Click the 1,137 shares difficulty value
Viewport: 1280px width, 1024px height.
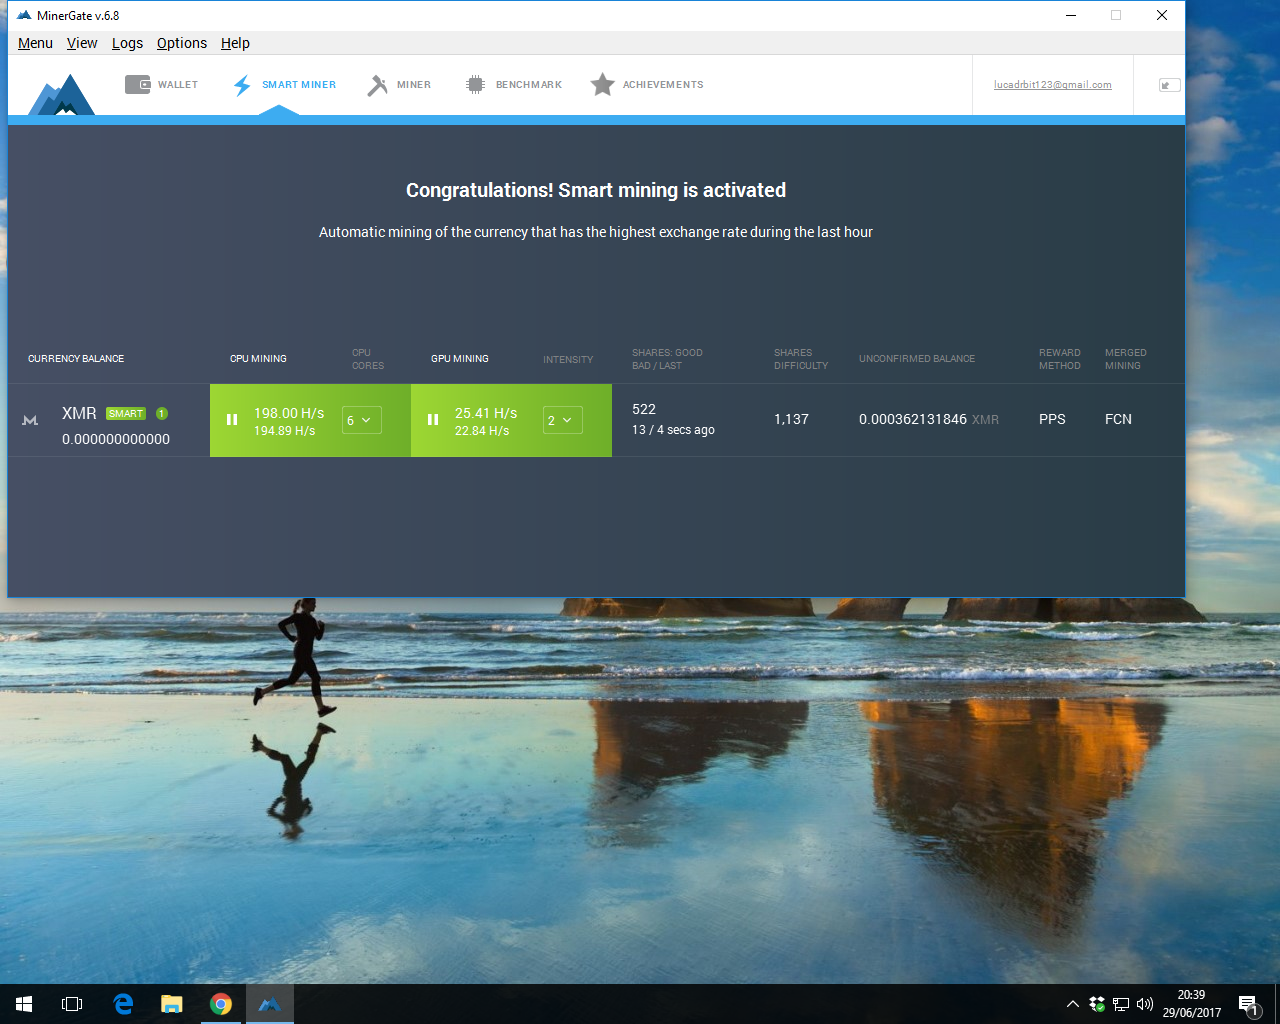tap(791, 419)
